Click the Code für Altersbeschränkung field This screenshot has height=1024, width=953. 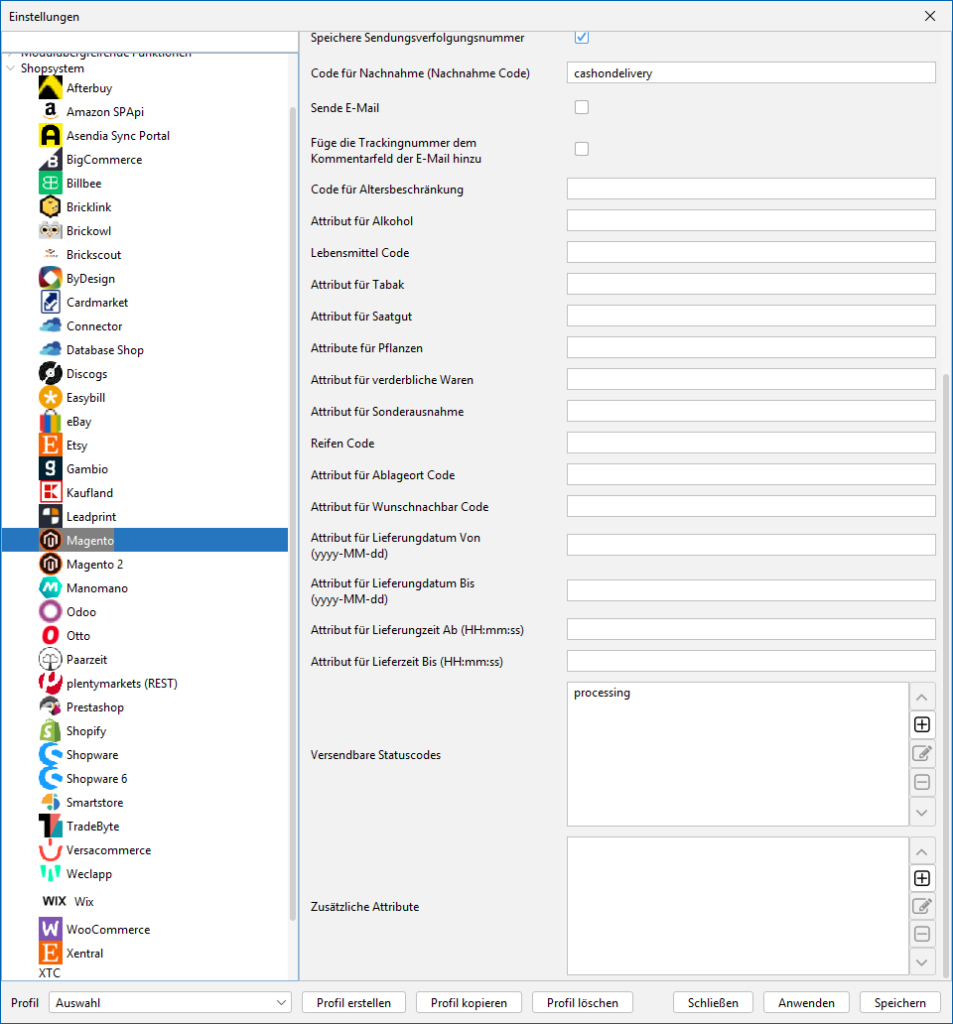click(x=750, y=189)
